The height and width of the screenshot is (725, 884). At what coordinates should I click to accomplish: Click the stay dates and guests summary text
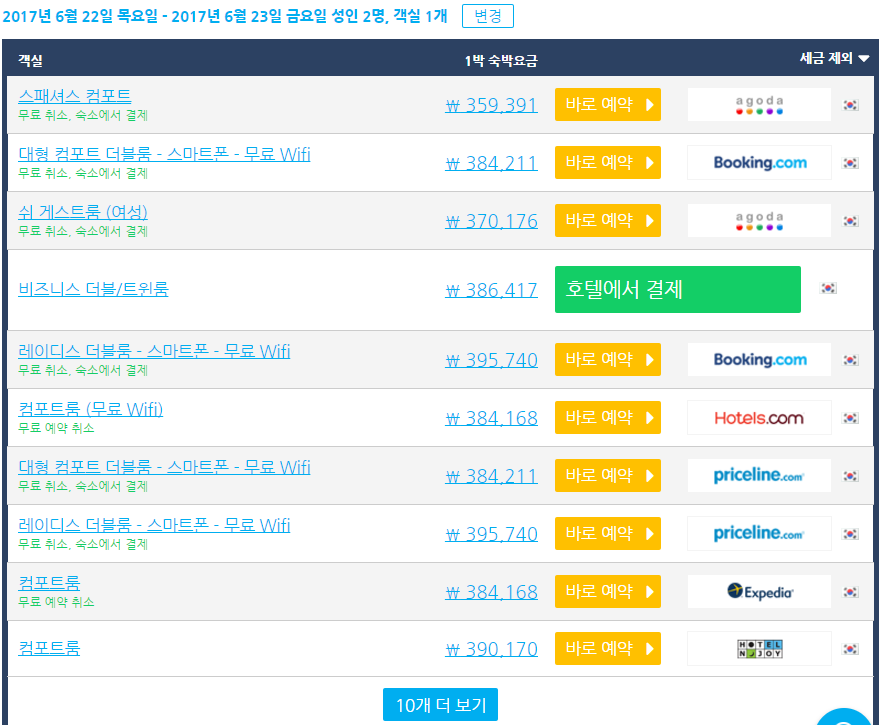pyautogui.click(x=224, y=16)
